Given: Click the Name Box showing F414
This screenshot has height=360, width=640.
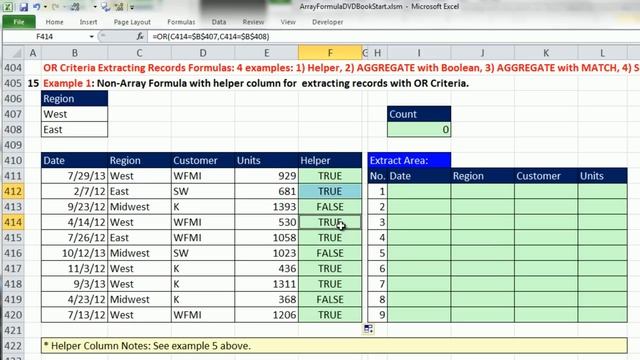Looking at the screenshot, I should pos(44,37).
